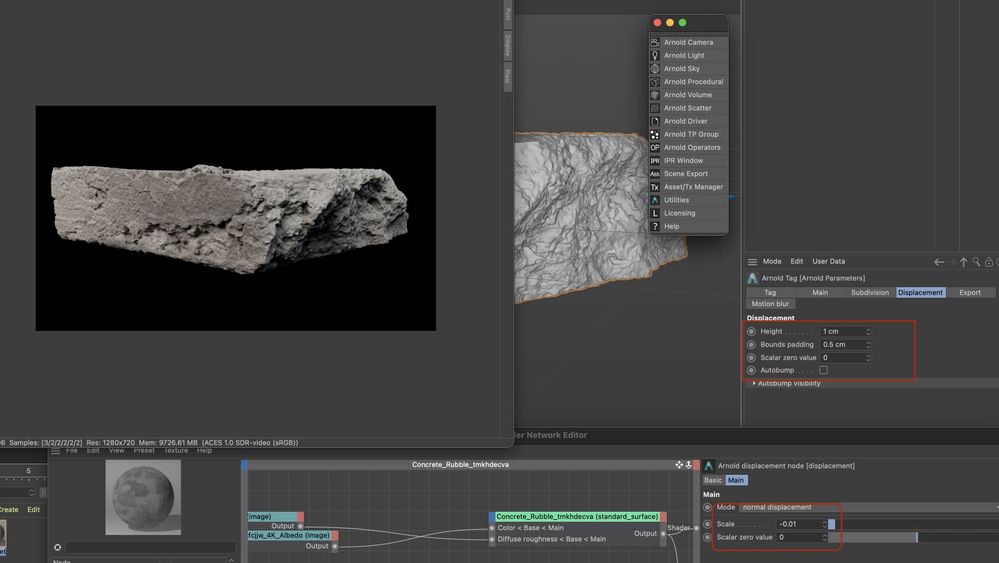Open the Motion blur tab
The height and width of the screenshot is (563, 999).
(770, 304)
